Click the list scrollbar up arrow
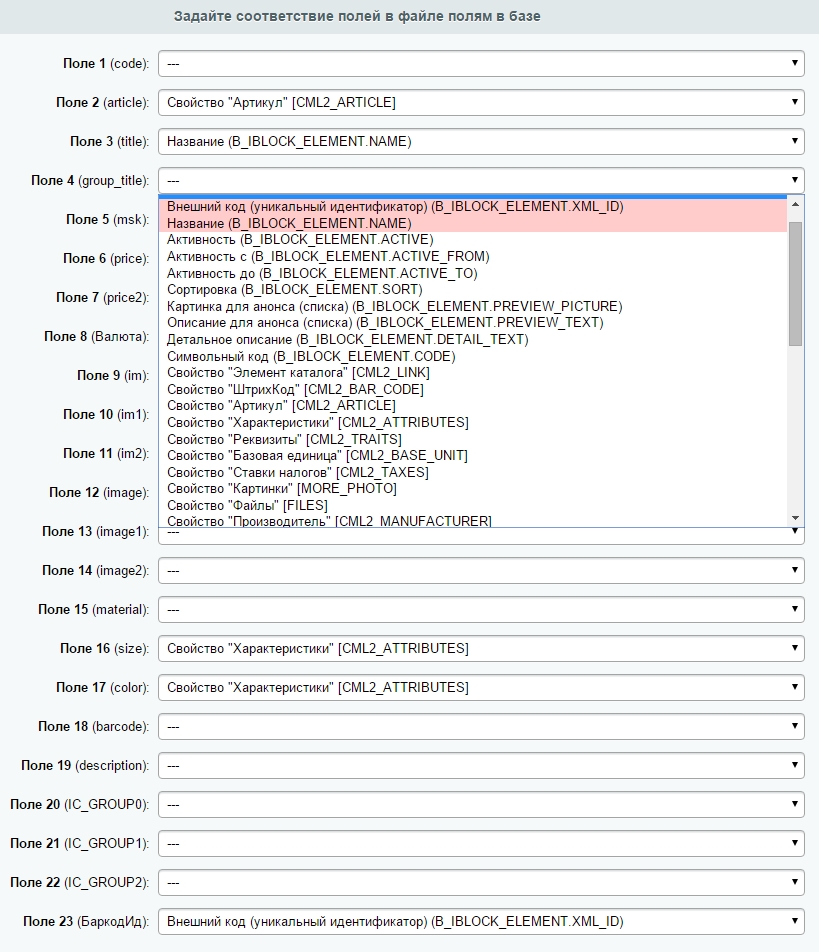This screenshot has height=952, width=819. point(796,205)
